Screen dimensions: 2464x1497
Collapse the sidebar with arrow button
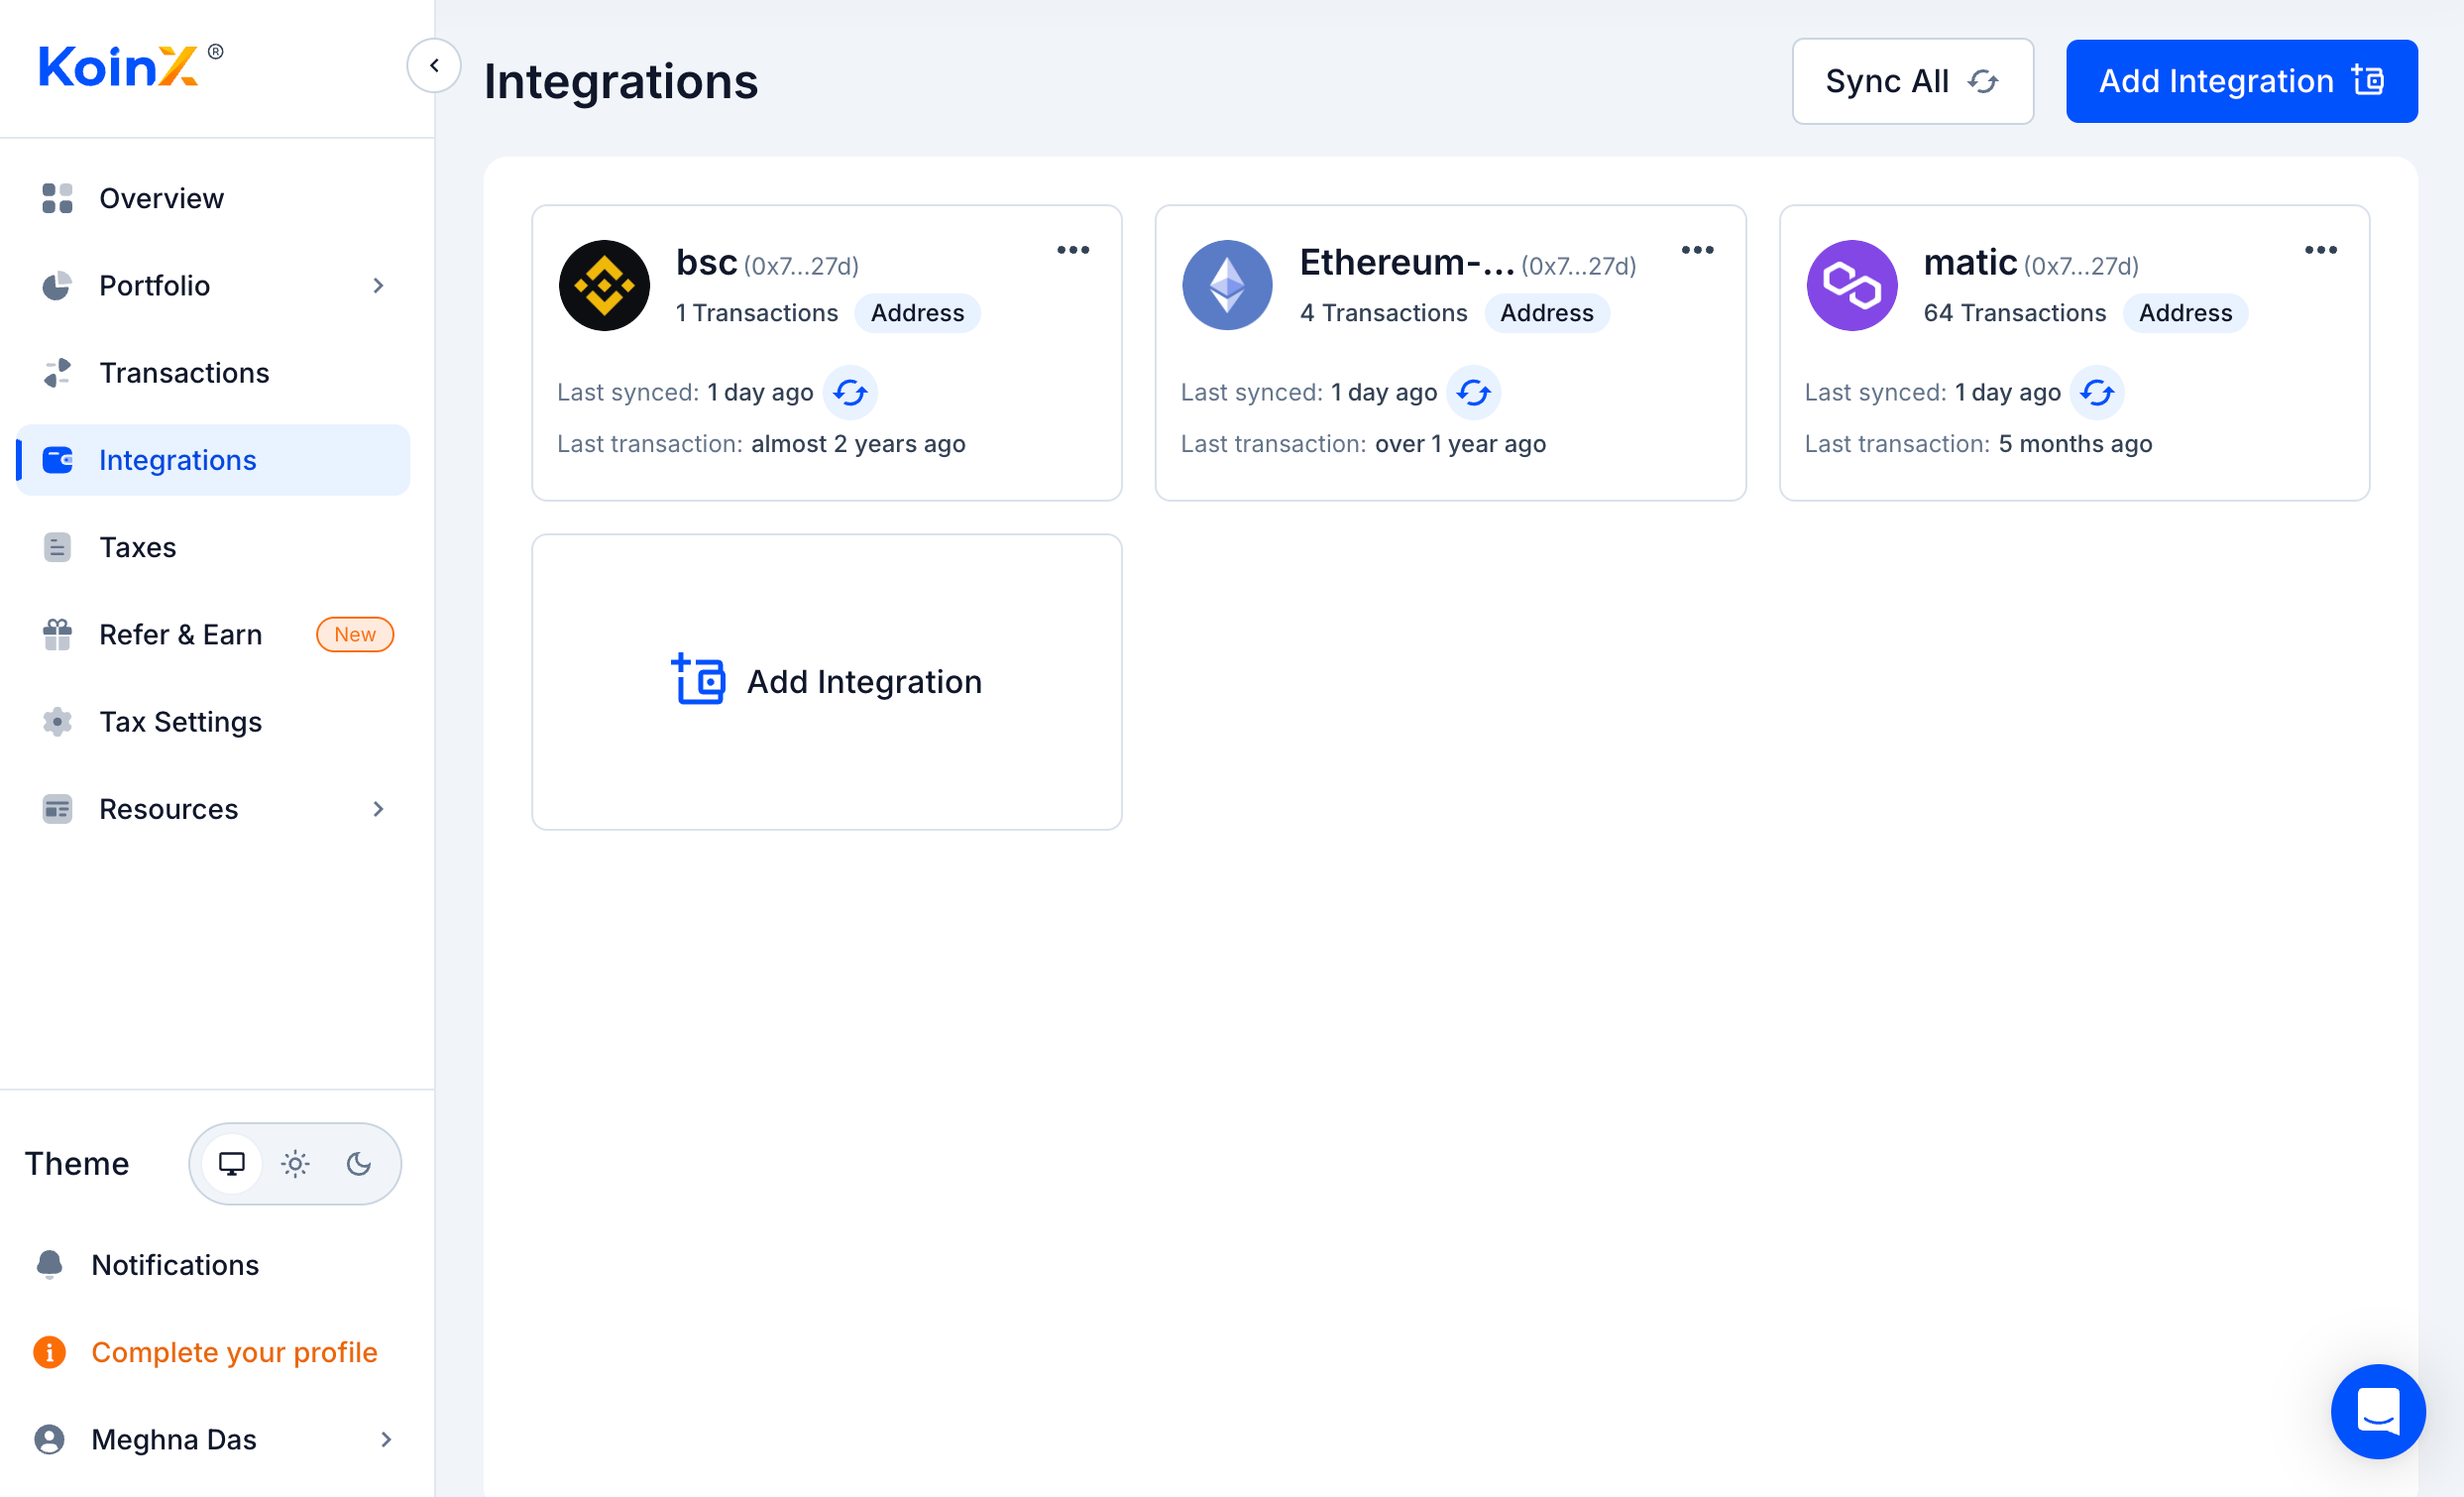click(434, 66)
